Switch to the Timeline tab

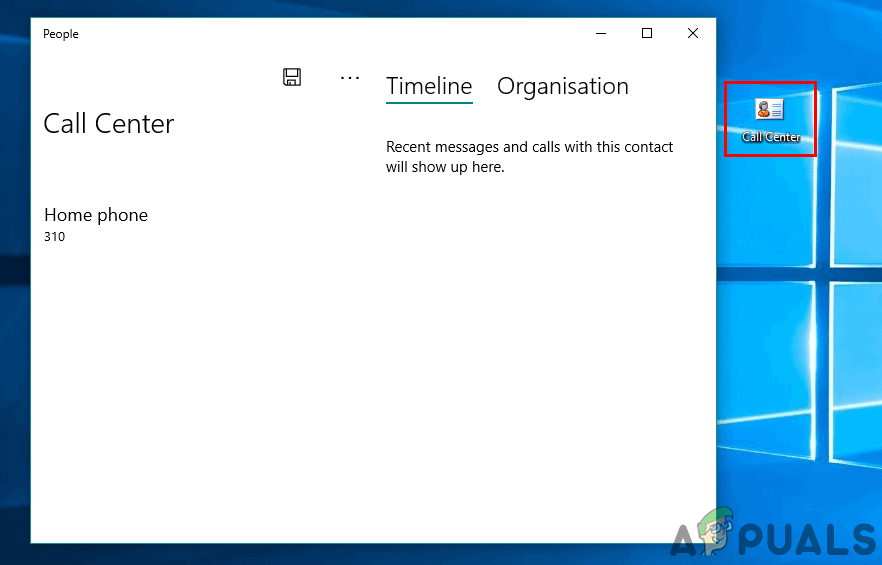click(429, 86)
